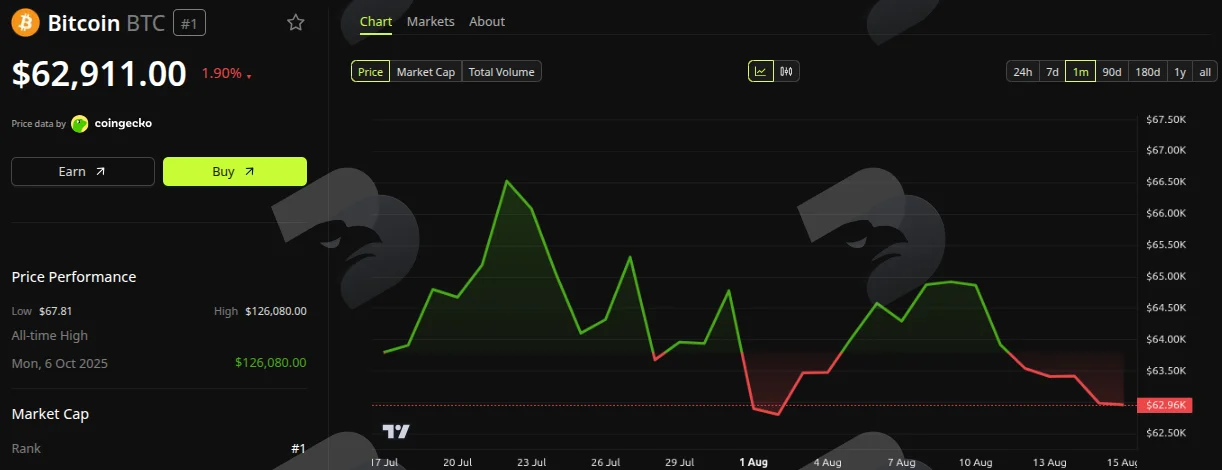This screenshot has width=1222, height=470.
Task: Click the #1 rank badge
Action: tap(189, 23)
